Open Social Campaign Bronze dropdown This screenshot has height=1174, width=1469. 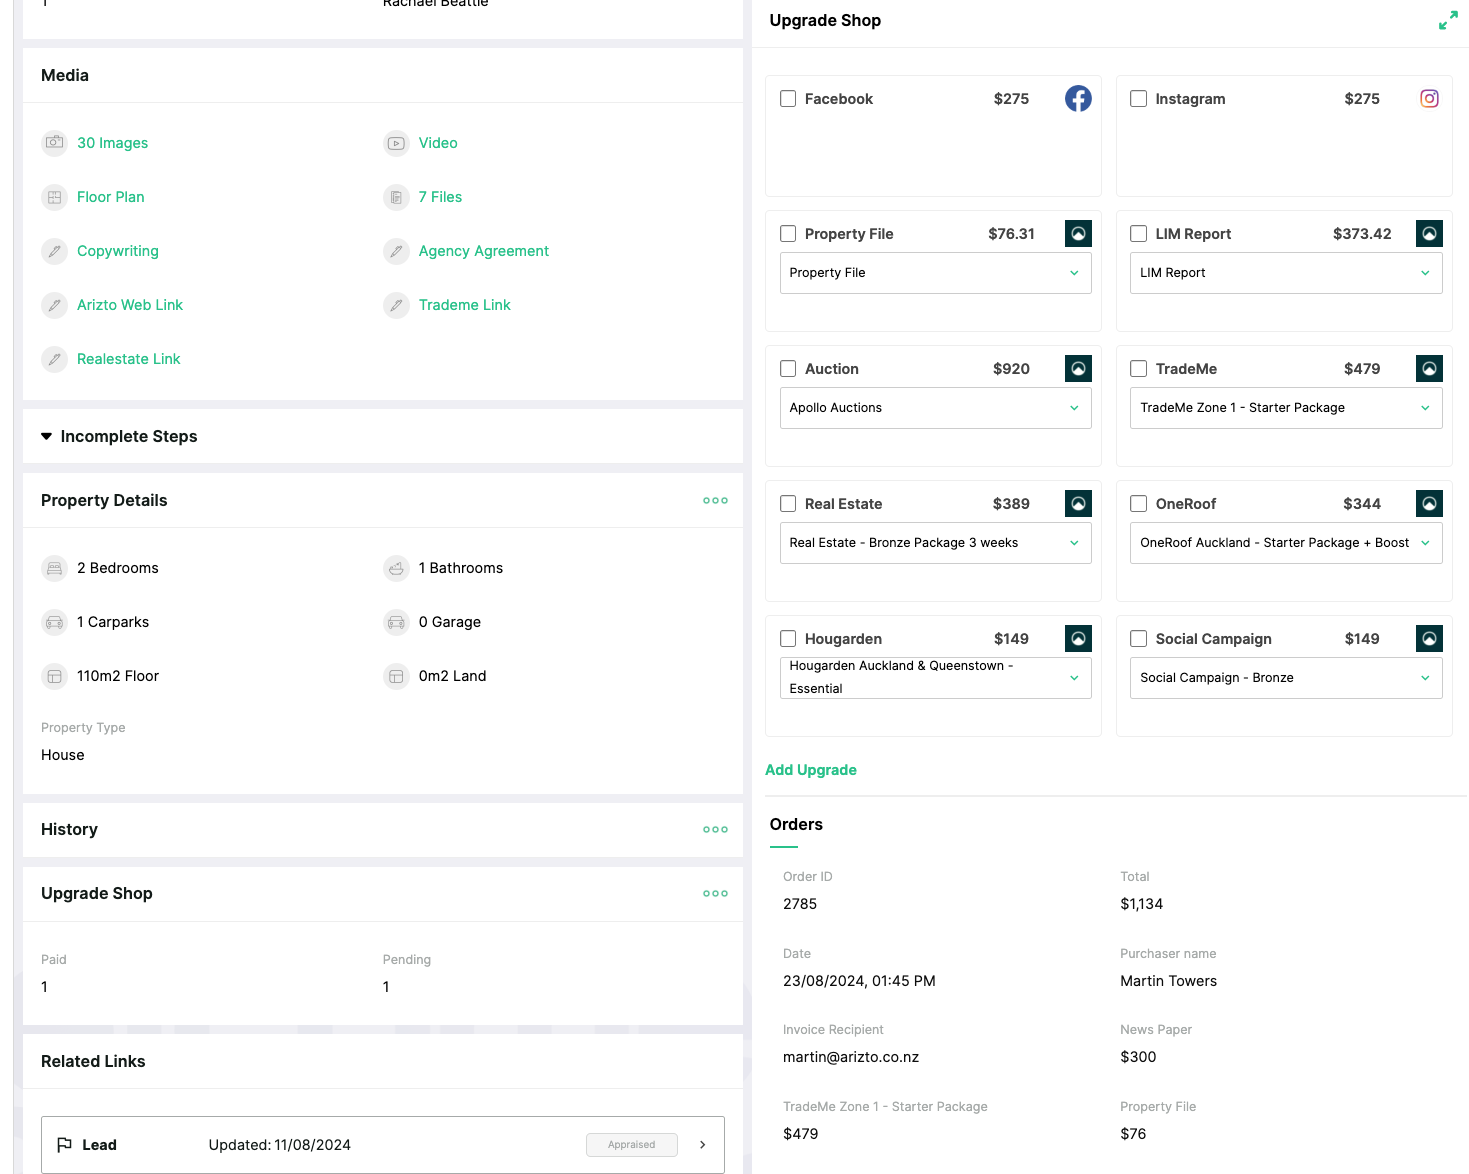click(1286, 678)
